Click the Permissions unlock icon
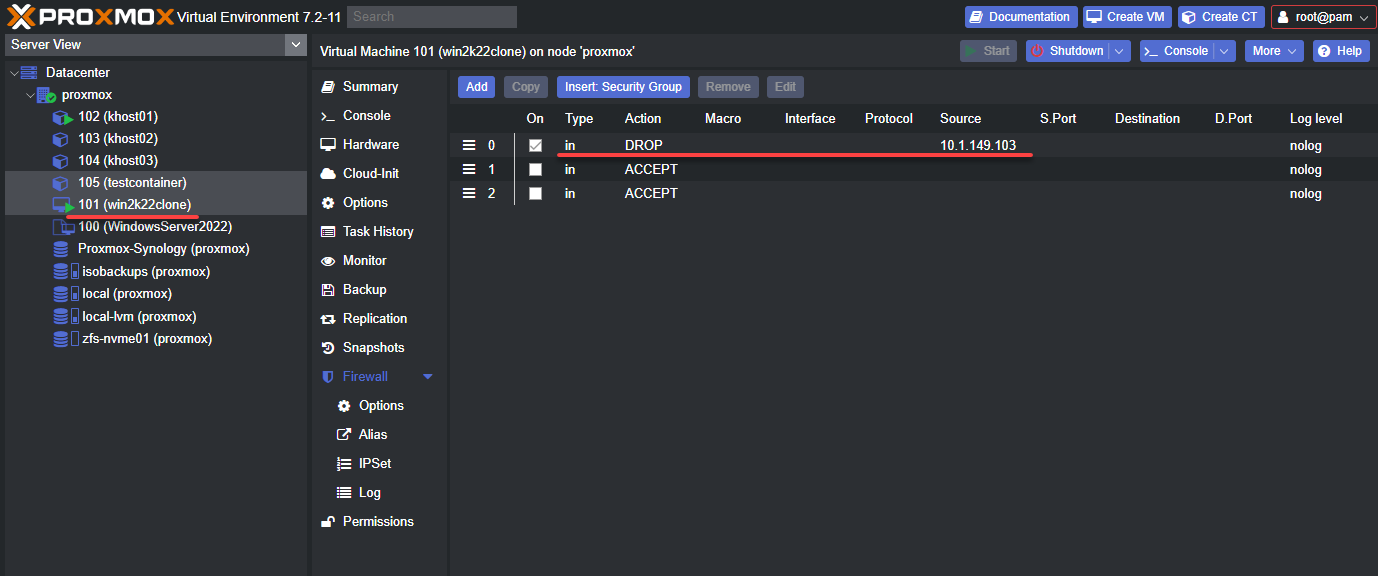 click(x=327, y=522)
